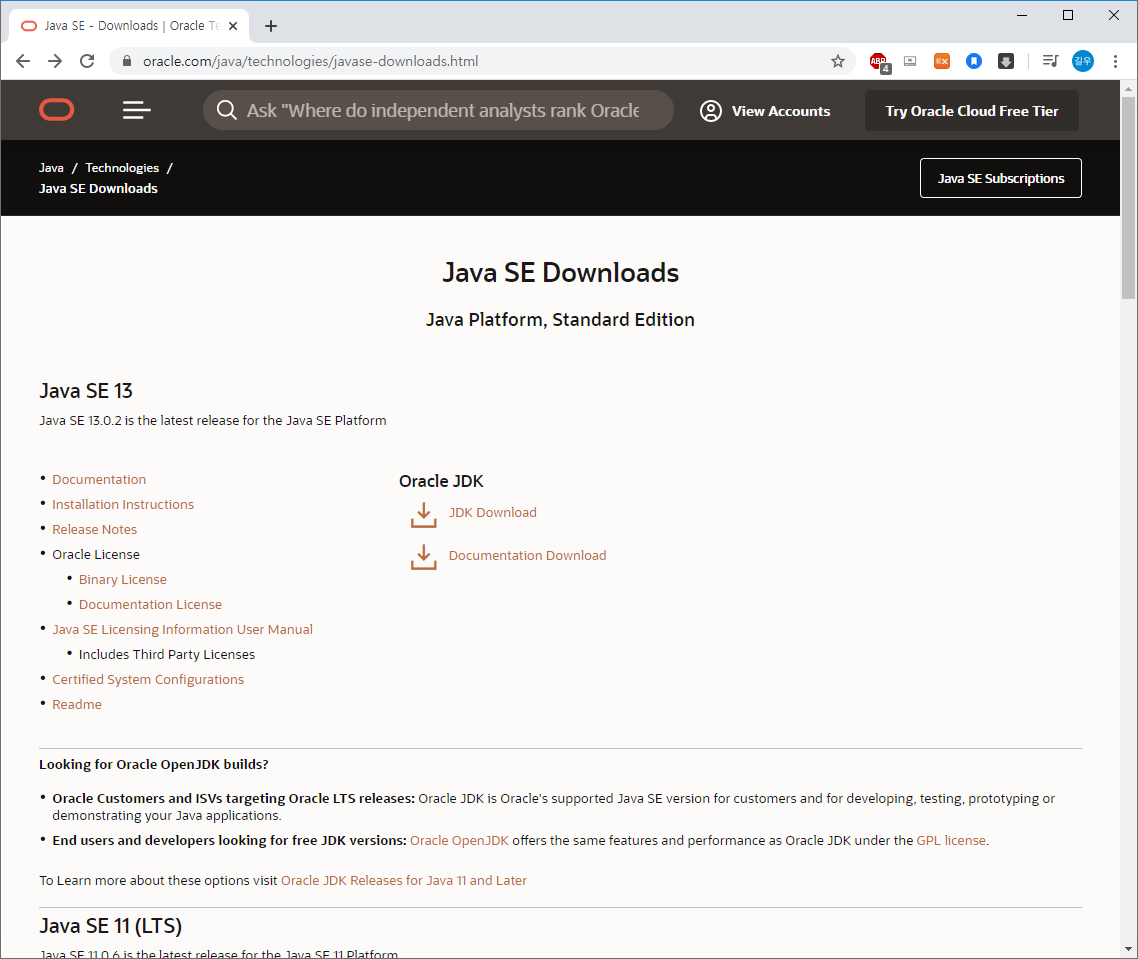
Task: Click the dark download extension icon
Action: pos(1006,61)
